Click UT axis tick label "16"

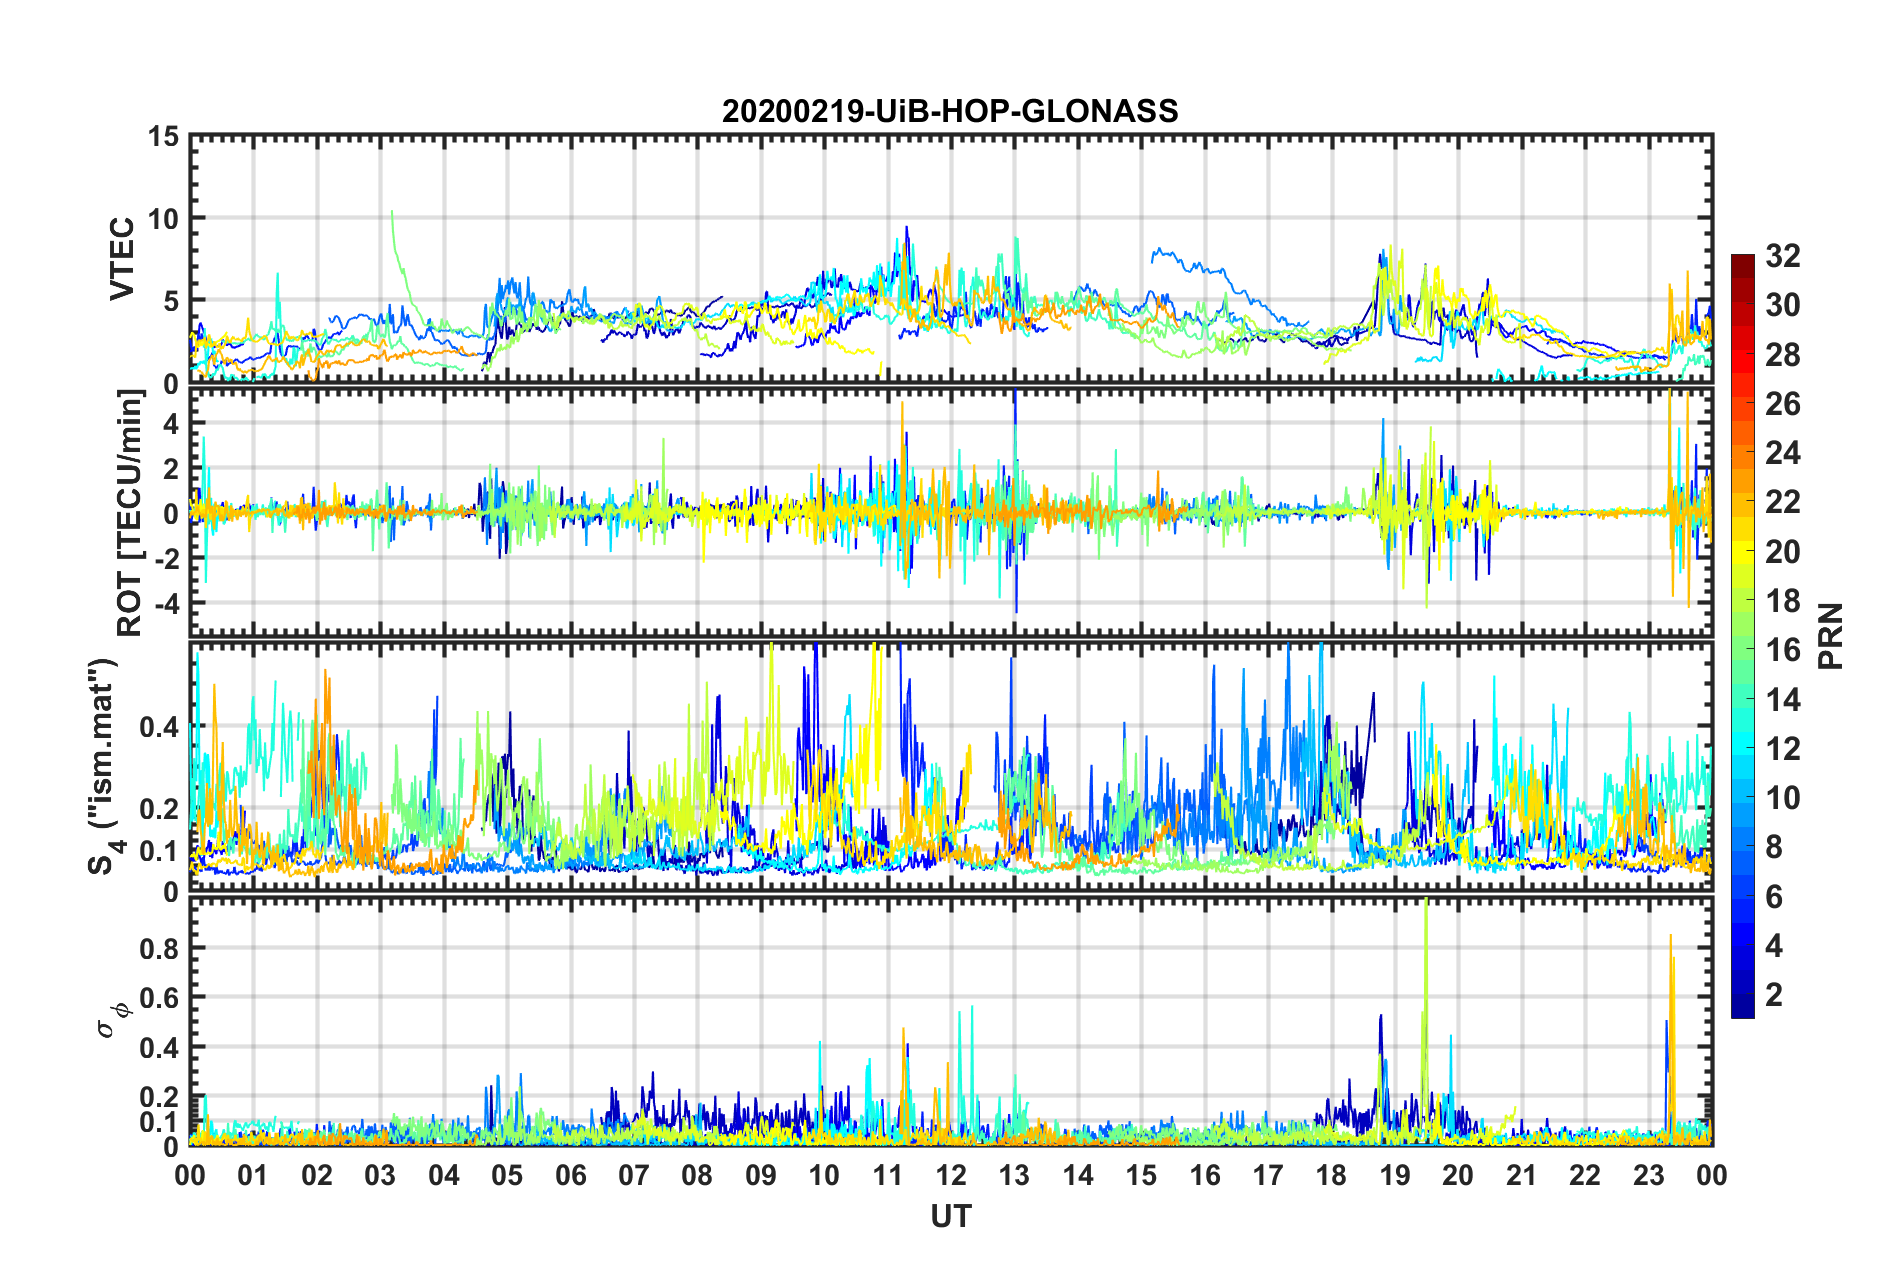1205,1175
